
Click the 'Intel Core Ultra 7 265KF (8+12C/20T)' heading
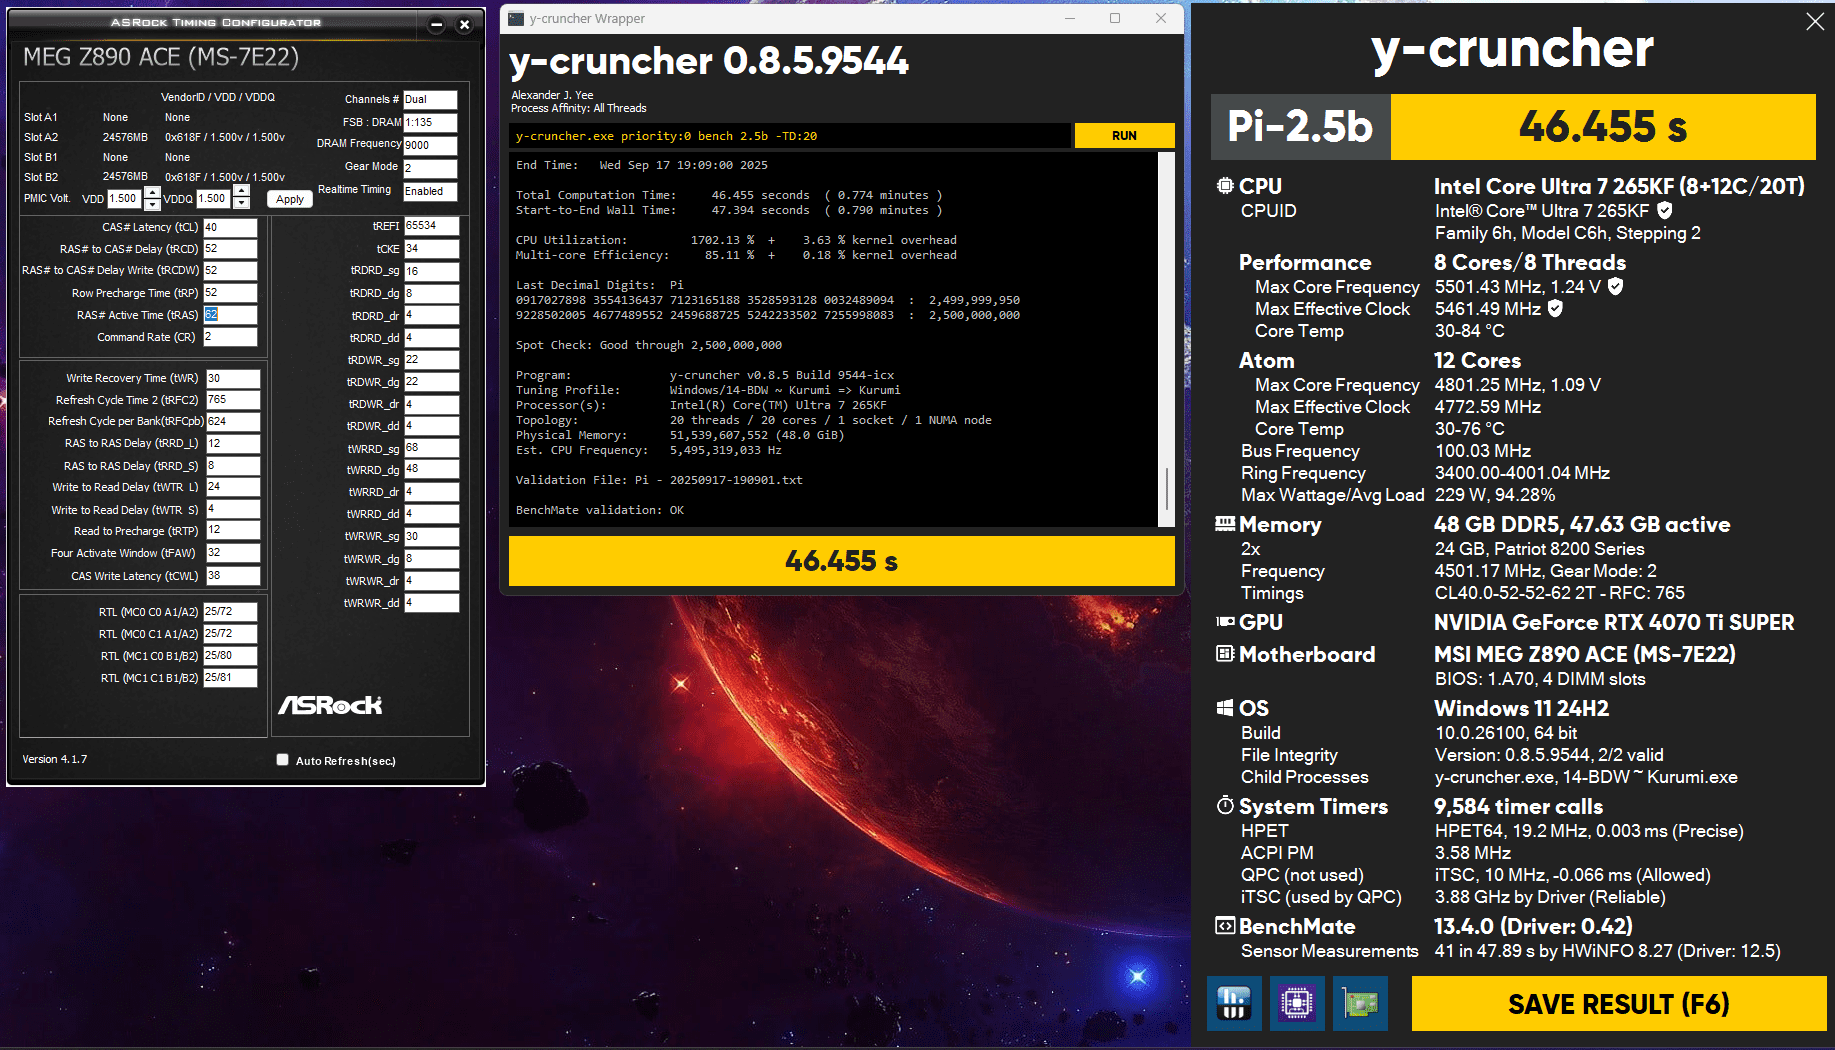pyautogui.click(x=1619, y=187)
